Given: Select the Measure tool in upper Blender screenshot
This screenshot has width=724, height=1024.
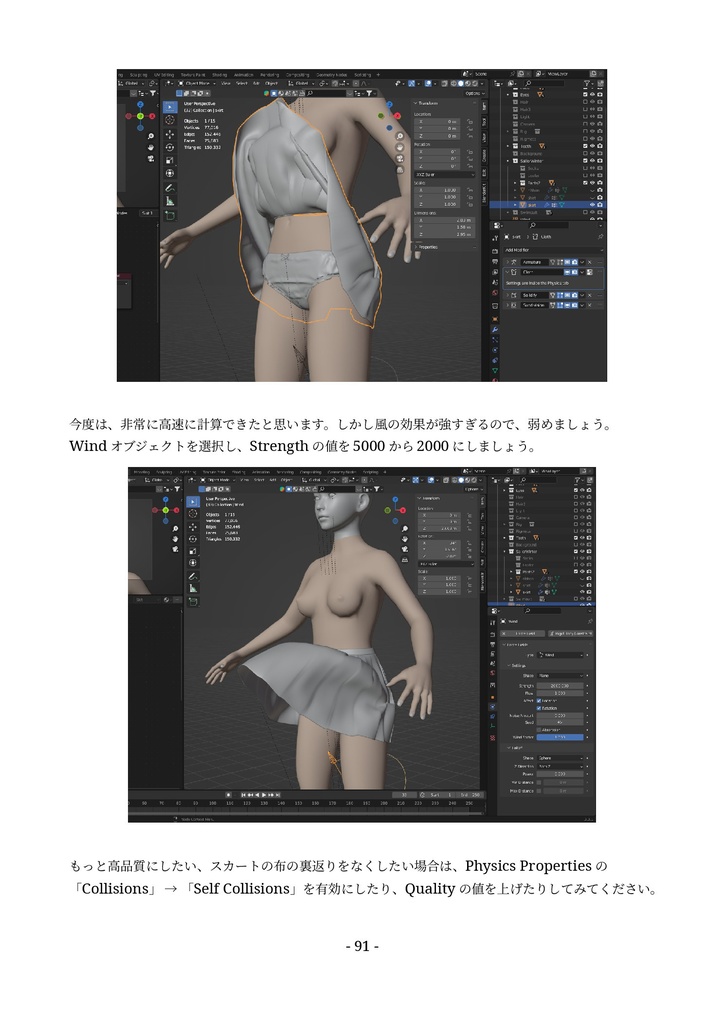Looking at the screenshot, I should (170, 201).
